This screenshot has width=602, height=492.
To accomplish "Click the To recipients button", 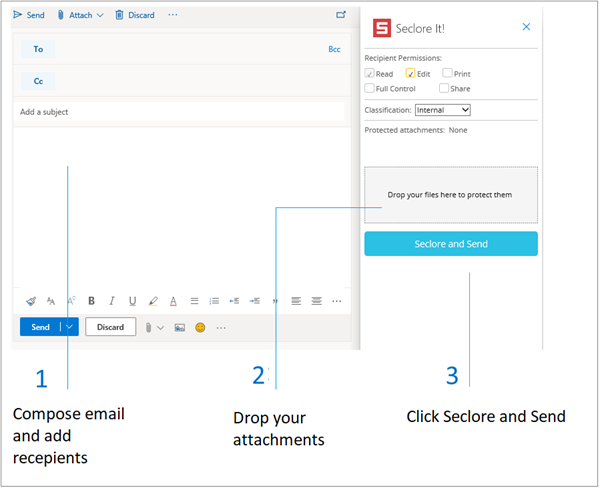I will coord(38,49).
